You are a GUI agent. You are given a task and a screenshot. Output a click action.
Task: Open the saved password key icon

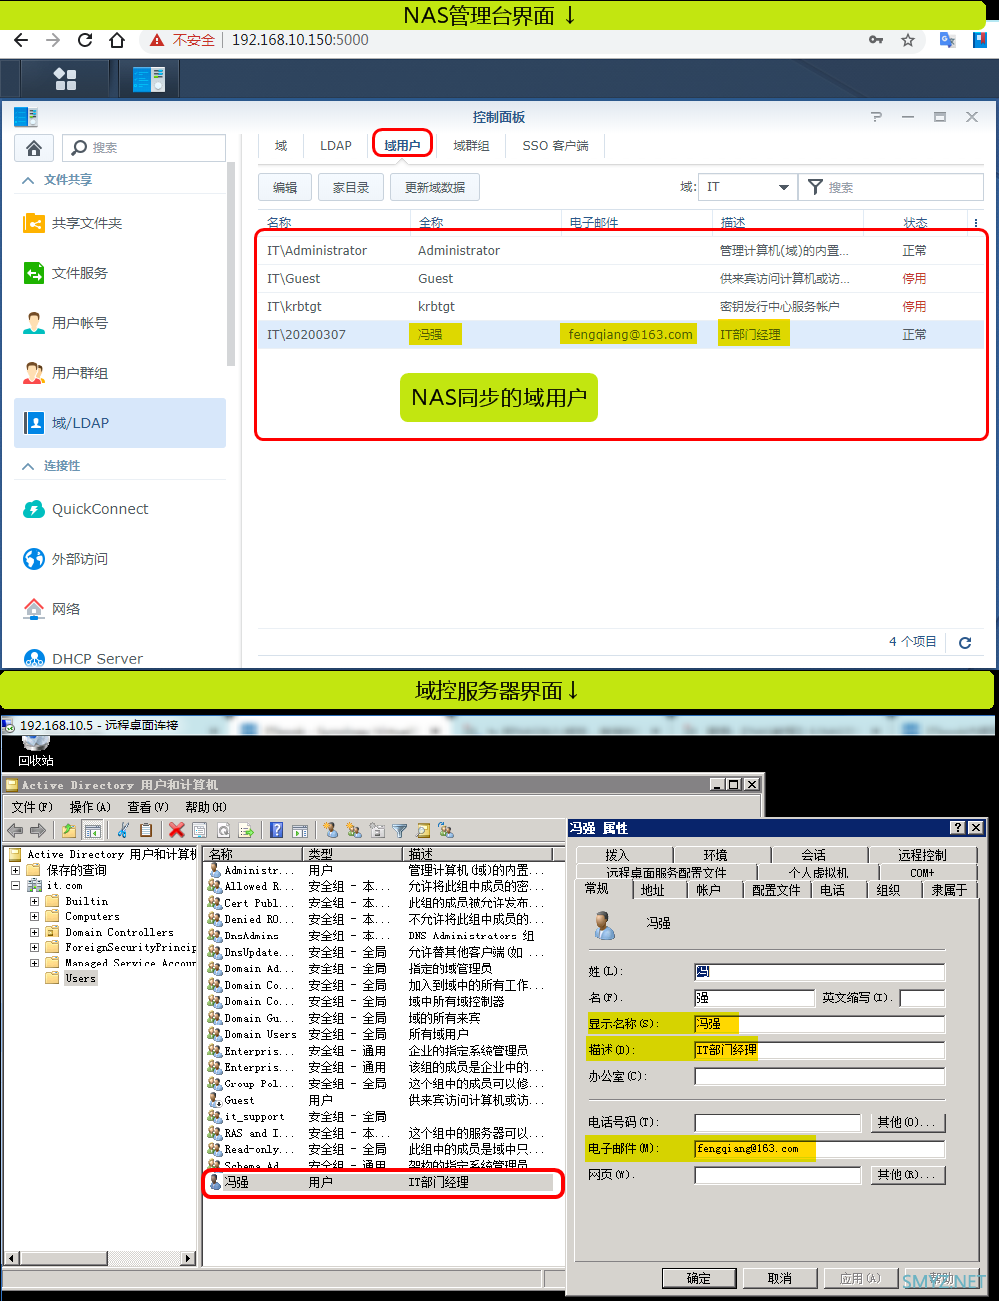point(876,40)
